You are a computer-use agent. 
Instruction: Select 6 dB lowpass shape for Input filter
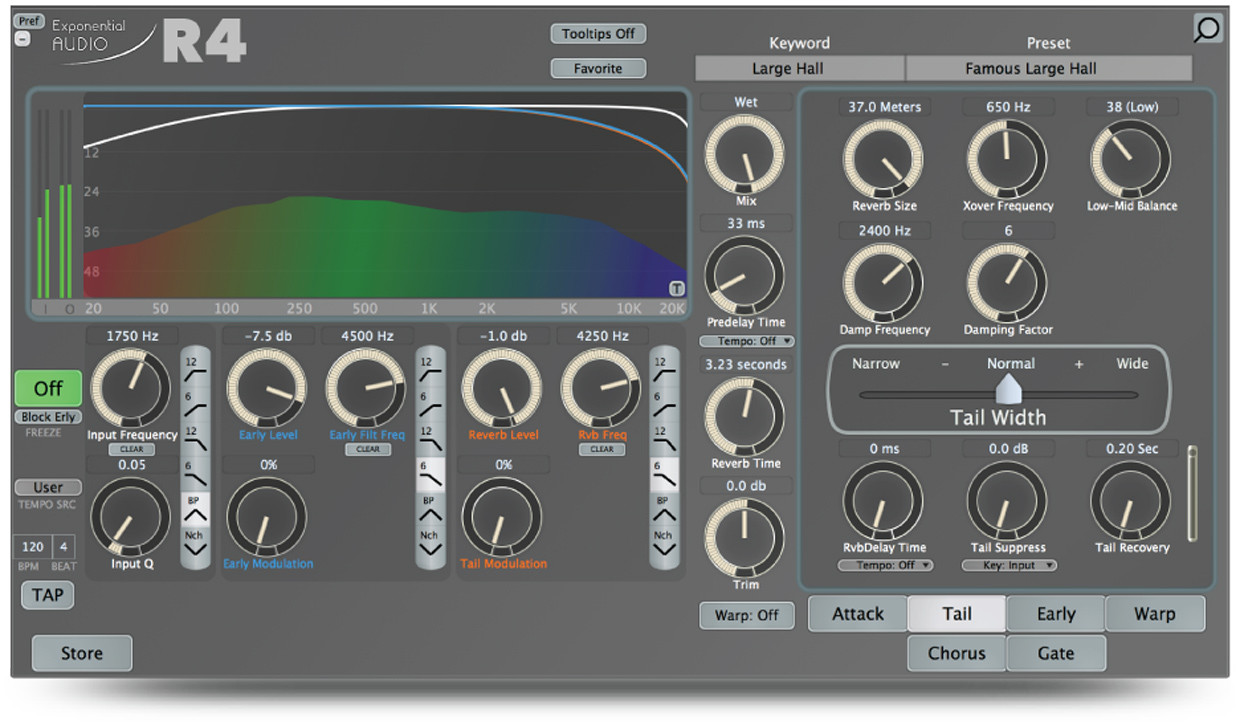pos(195,474)
